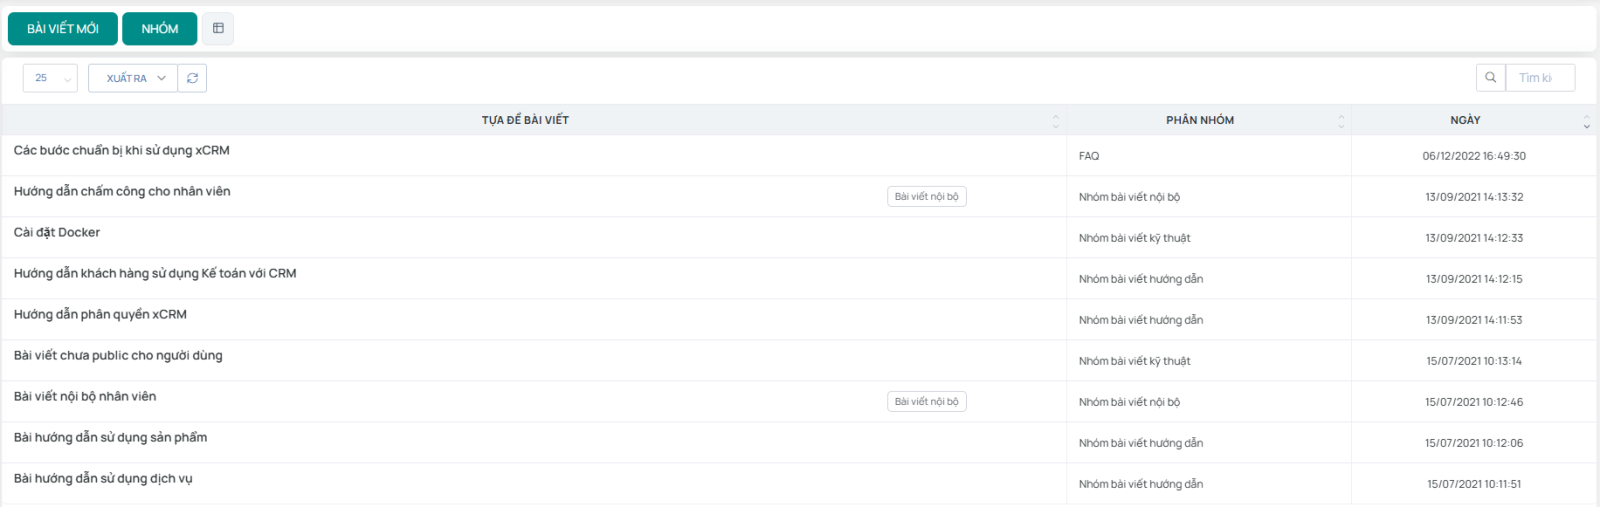The width and height of the screenshot is (1600, 507).
Task: Open article Hướng dẫn phân quyền xCRM
Action: tap(100, 315)
